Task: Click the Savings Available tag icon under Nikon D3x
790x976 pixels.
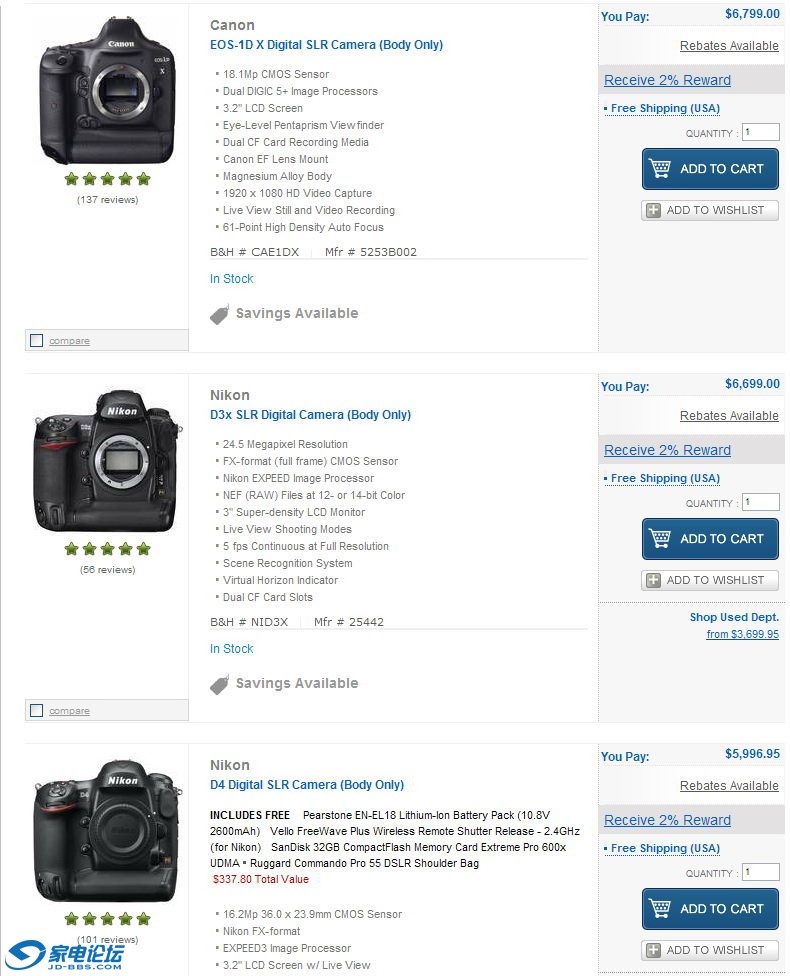Action: coord(219,683)
